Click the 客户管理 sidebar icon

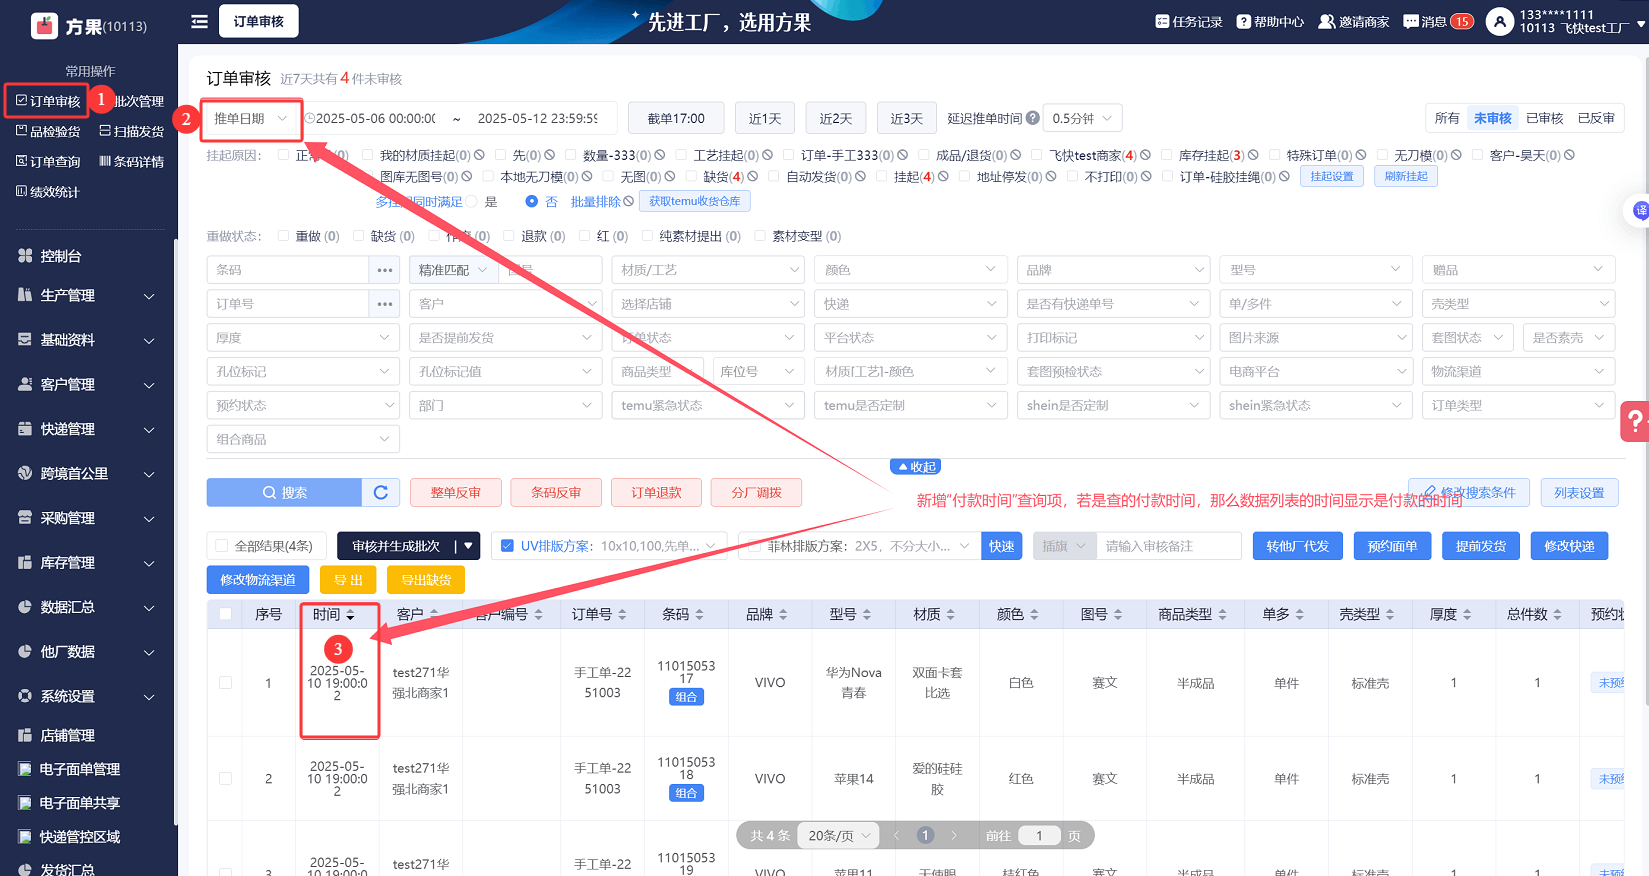pyautogui.click(x=25, y=384)
